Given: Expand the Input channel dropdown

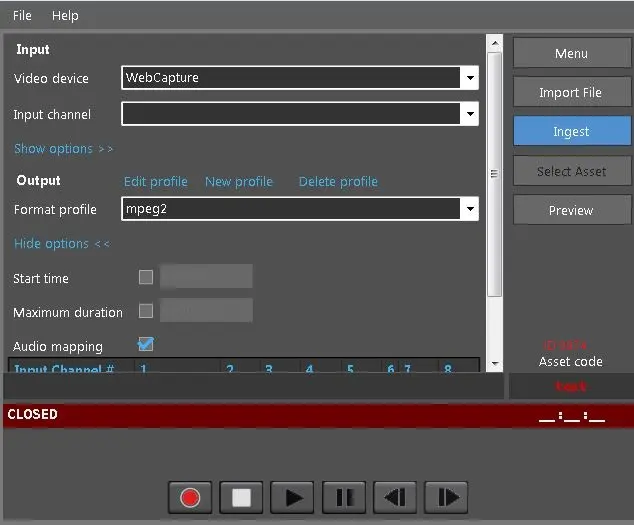Looking at the screenshot, I should tap(469, 114).
